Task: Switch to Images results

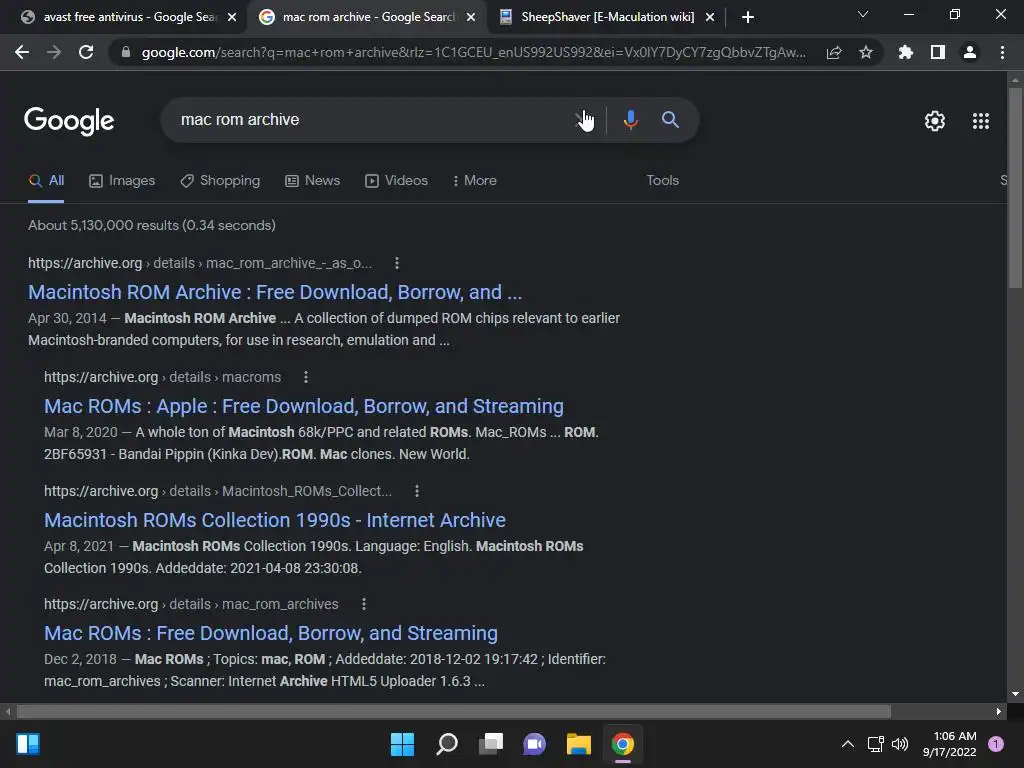Action: click(122, 180)
